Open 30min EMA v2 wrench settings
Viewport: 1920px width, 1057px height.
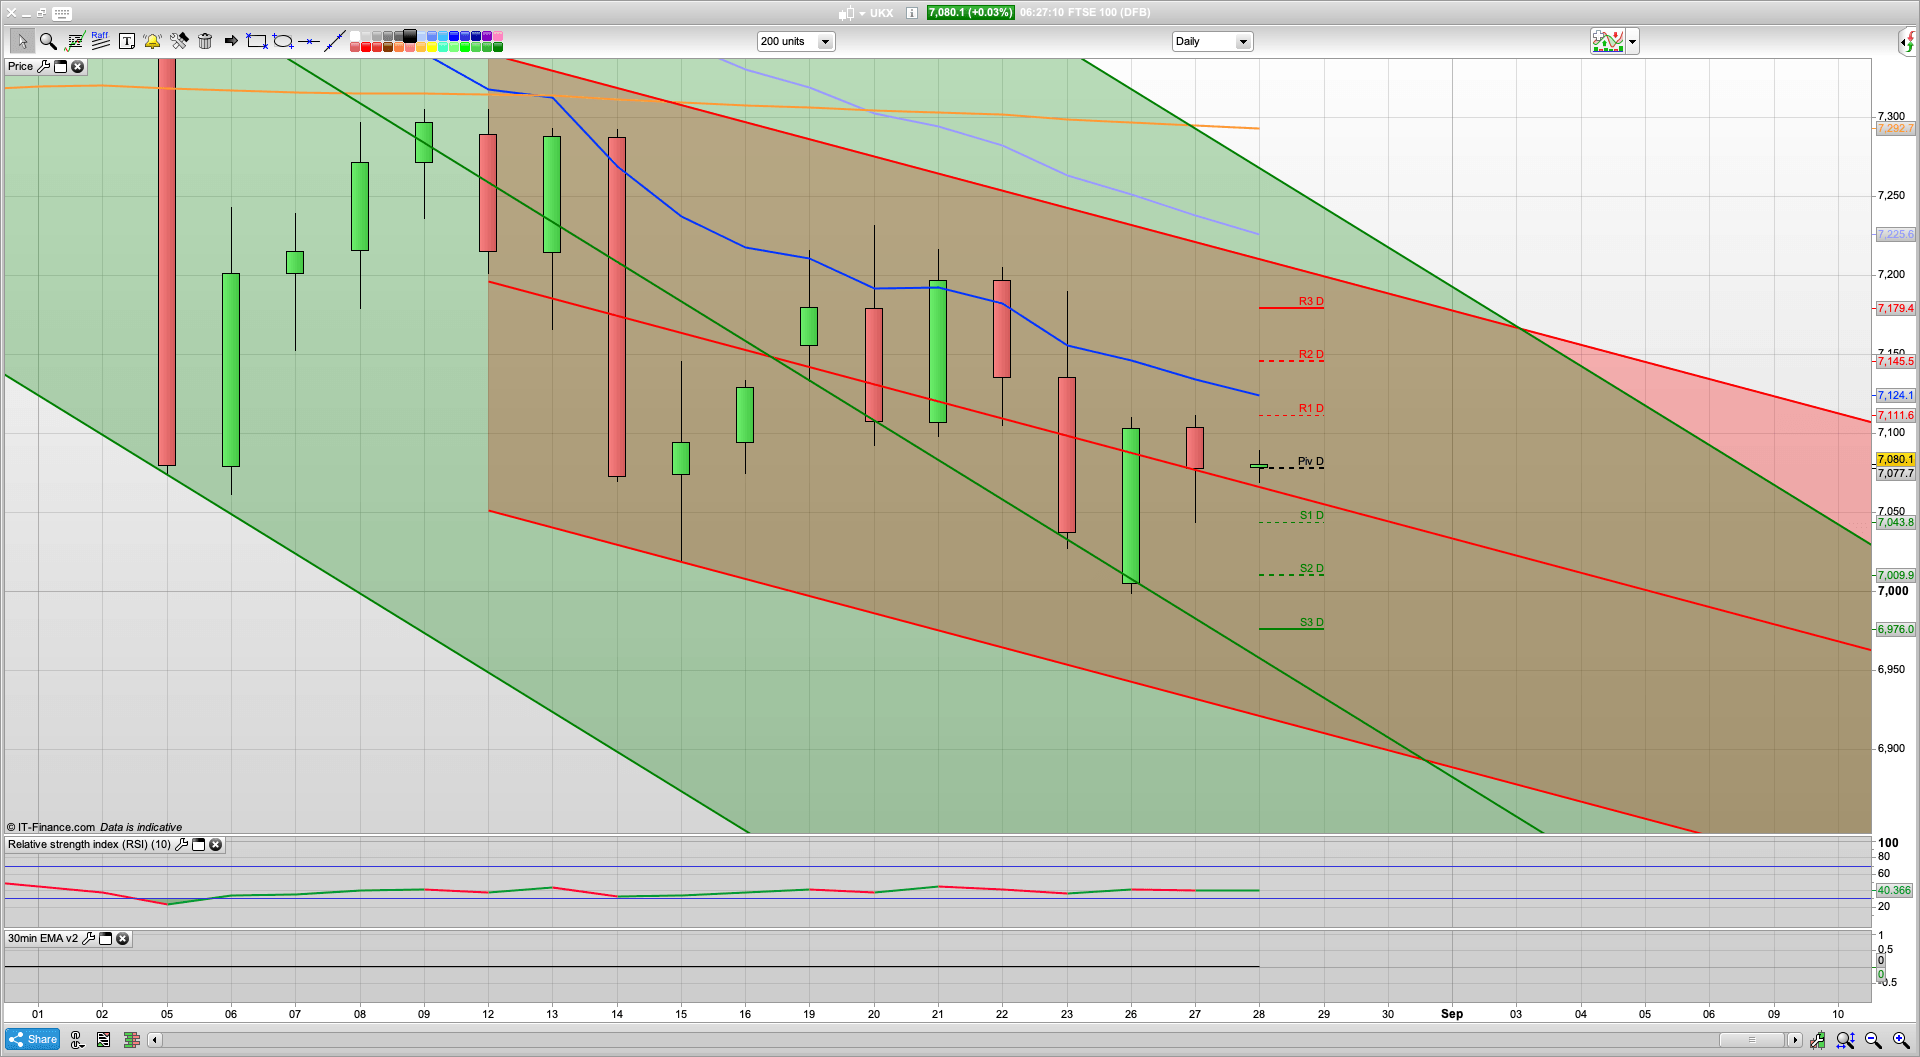(88, 938)
